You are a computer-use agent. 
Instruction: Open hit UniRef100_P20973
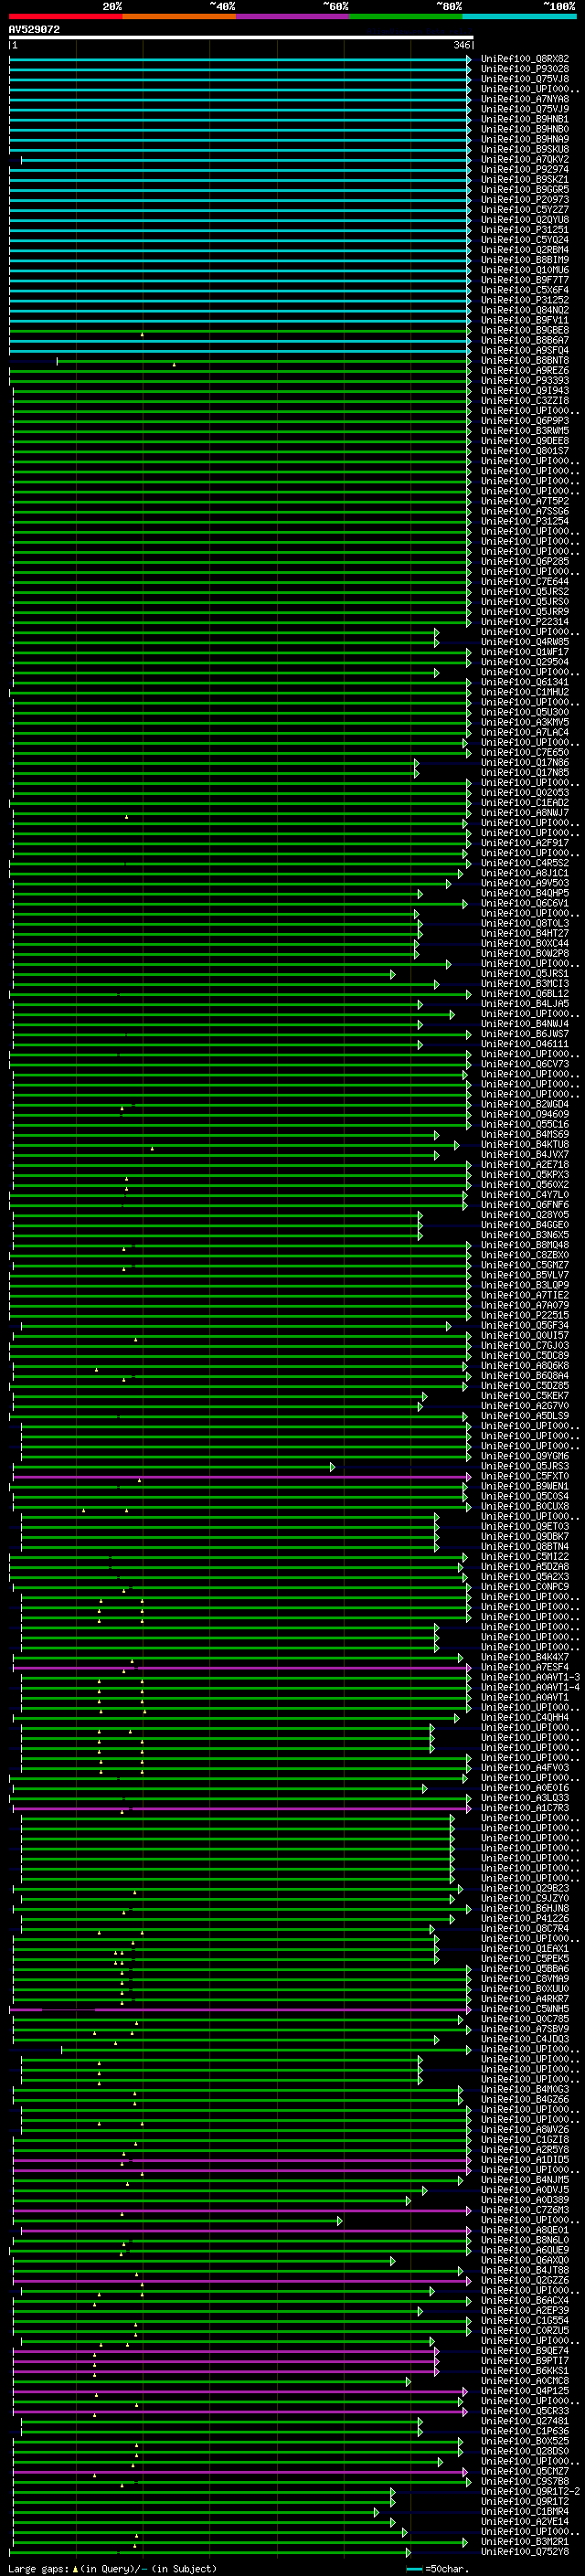[525, 200]
